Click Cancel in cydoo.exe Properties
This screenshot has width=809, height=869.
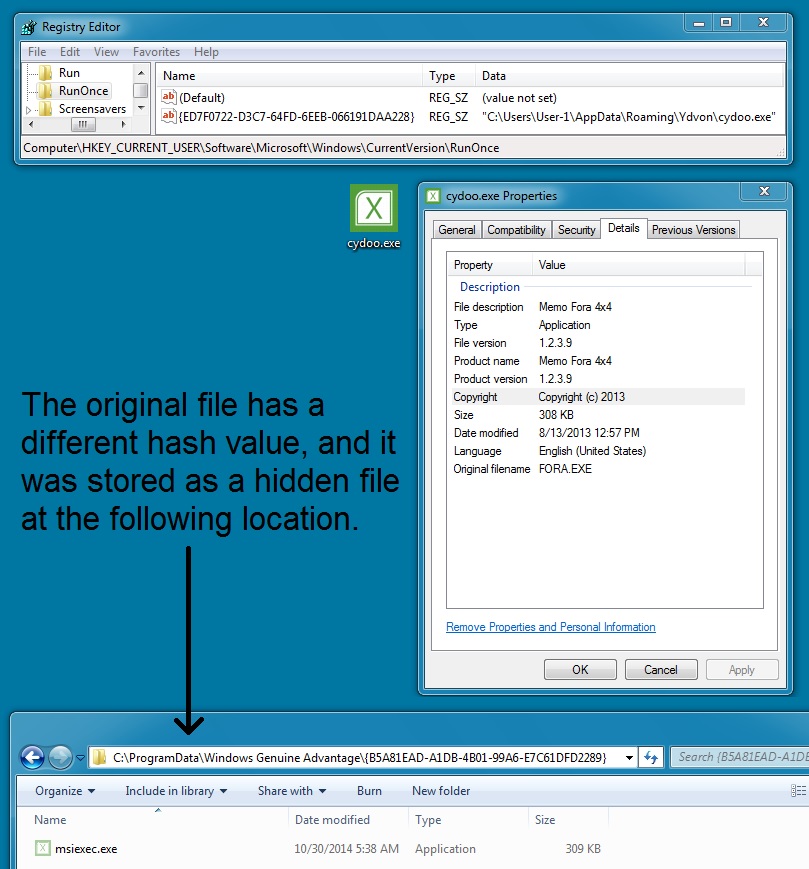coord(660,669)
